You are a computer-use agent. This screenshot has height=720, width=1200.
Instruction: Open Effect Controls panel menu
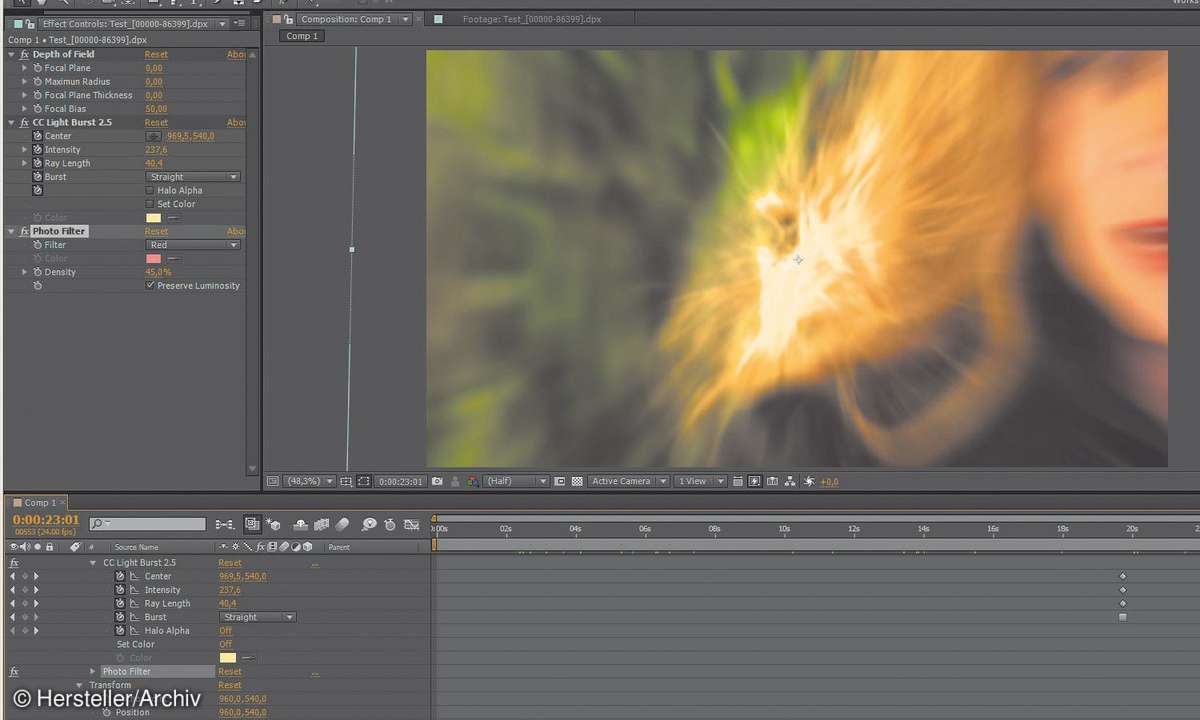coord(240,23)
